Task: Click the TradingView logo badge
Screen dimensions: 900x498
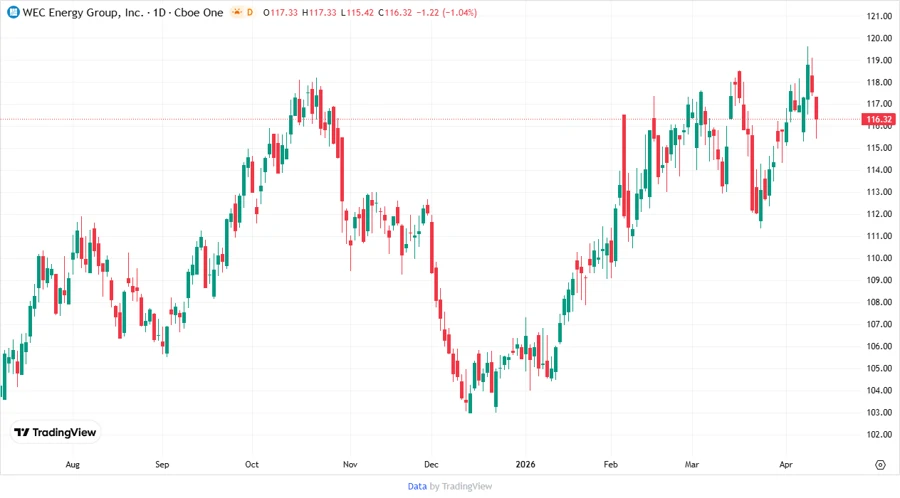Action: click(x=56, y=432)
